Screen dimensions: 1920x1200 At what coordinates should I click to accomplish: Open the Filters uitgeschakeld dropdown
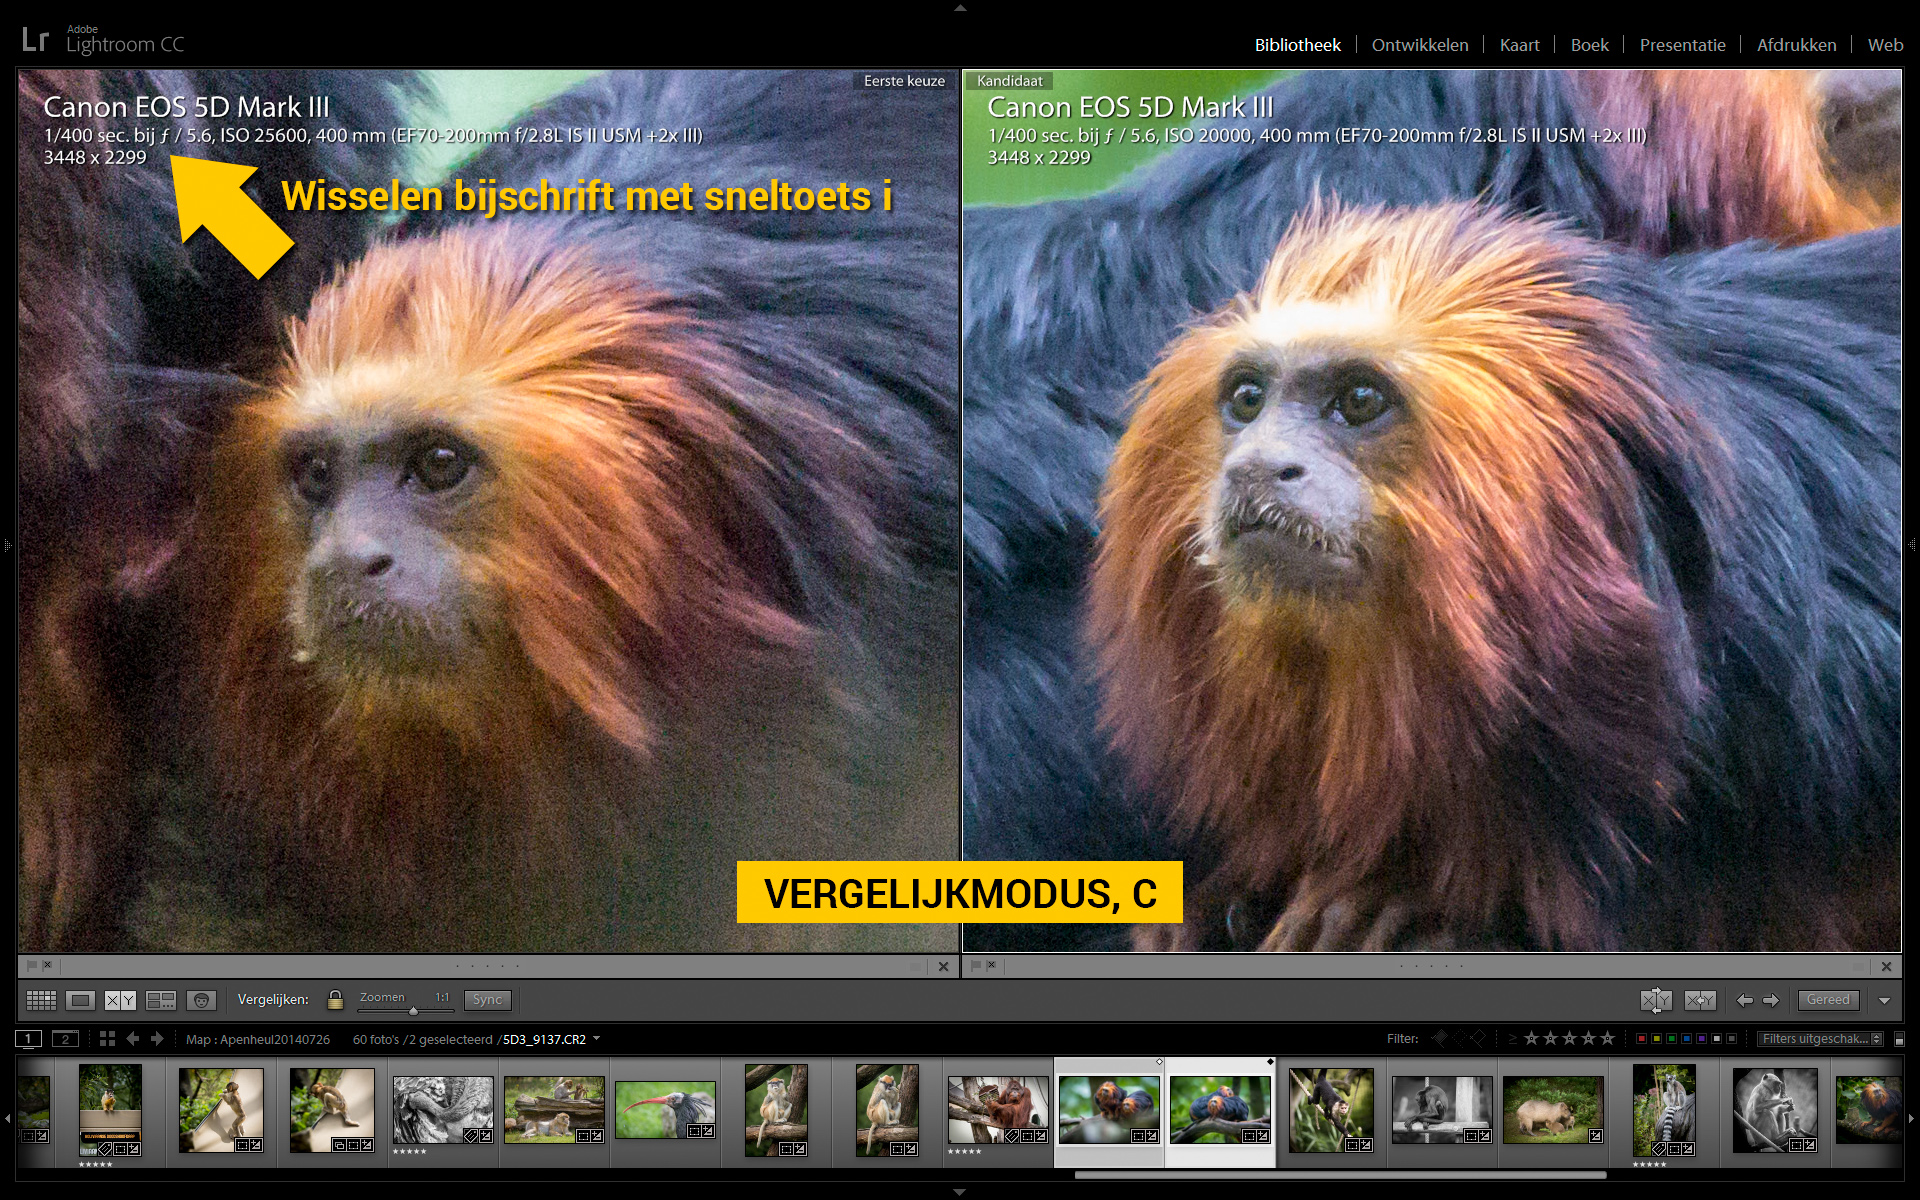pyautogui.click(x=1820, y=1039)
